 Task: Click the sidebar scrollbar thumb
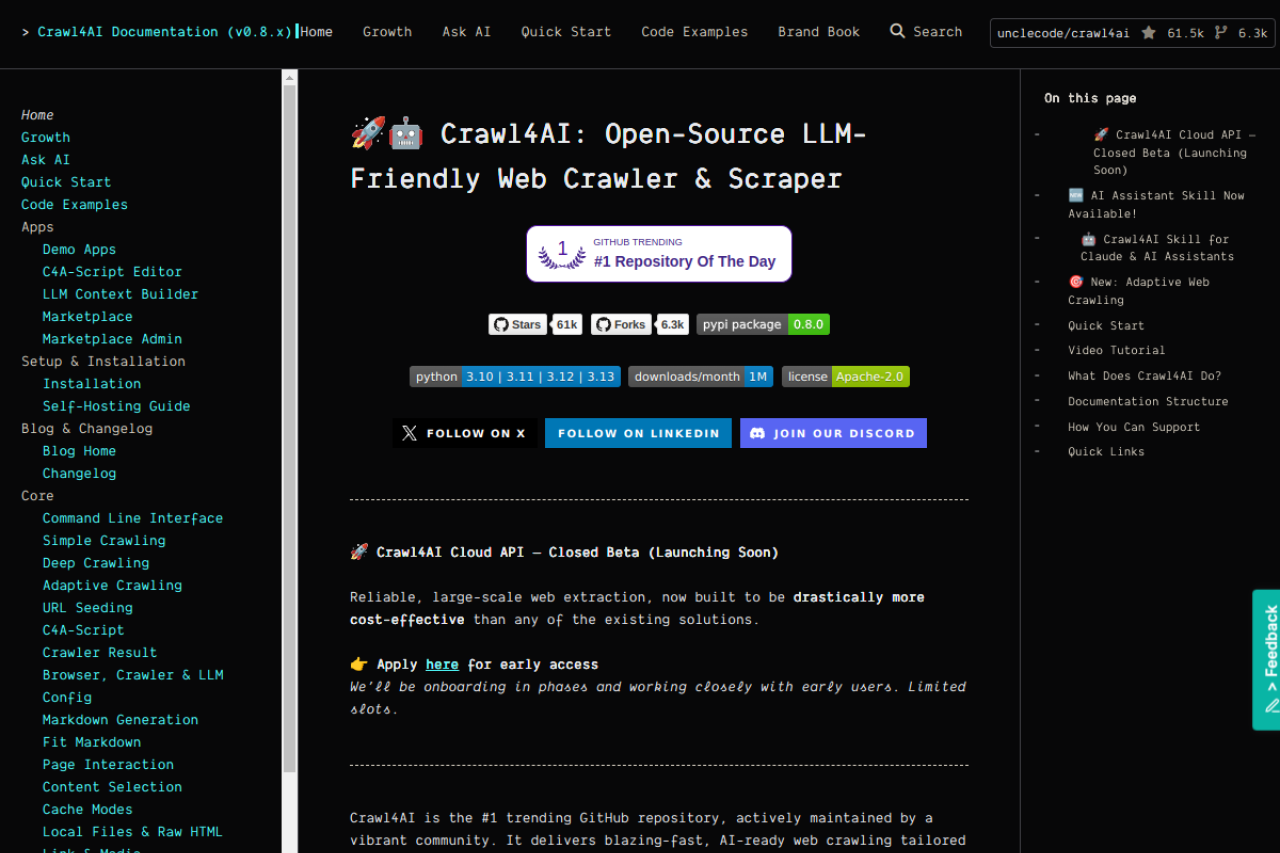coord(289,430)
